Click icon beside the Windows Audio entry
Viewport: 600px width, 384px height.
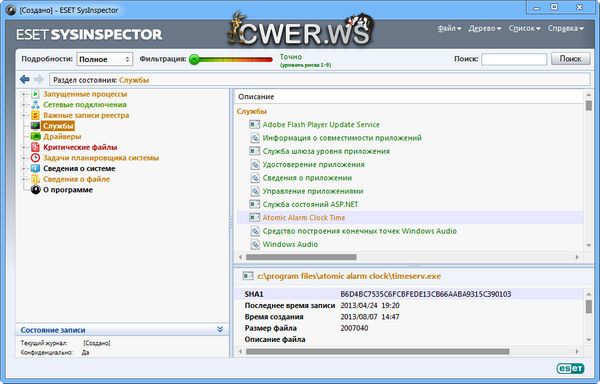tap(254, 244)
